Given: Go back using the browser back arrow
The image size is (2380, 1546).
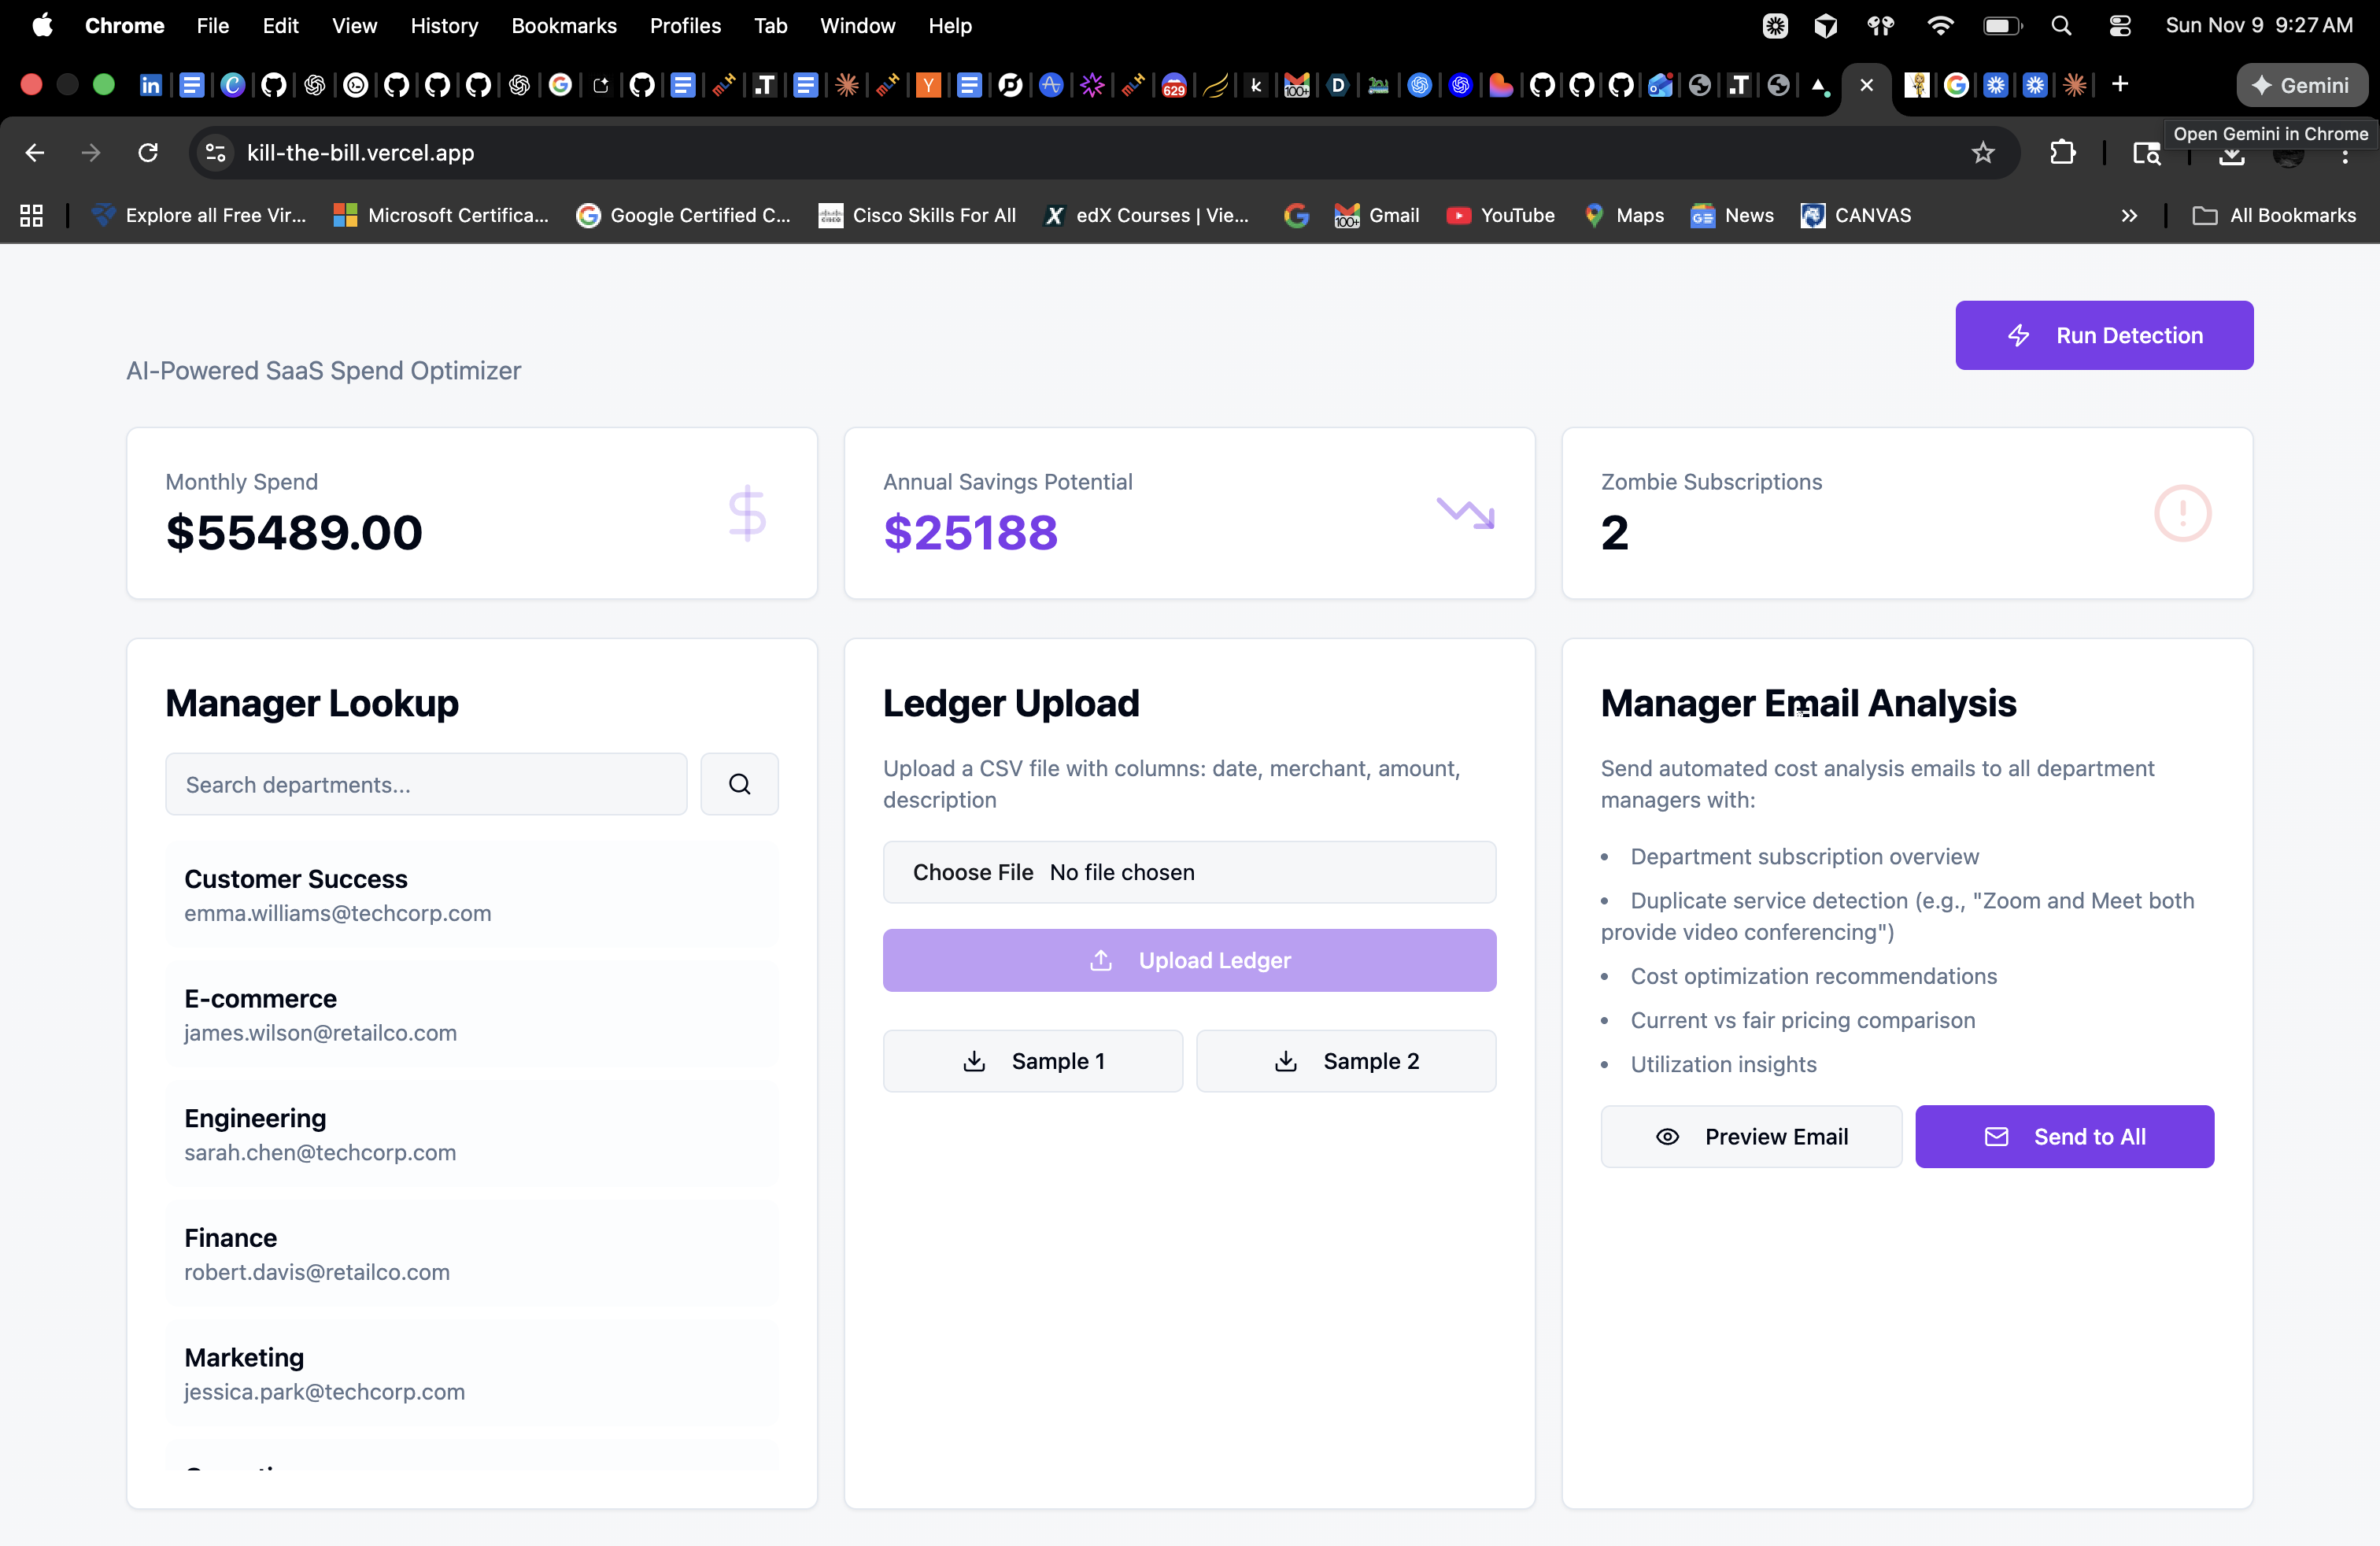Looking at the screenshot, I should 35,152.
